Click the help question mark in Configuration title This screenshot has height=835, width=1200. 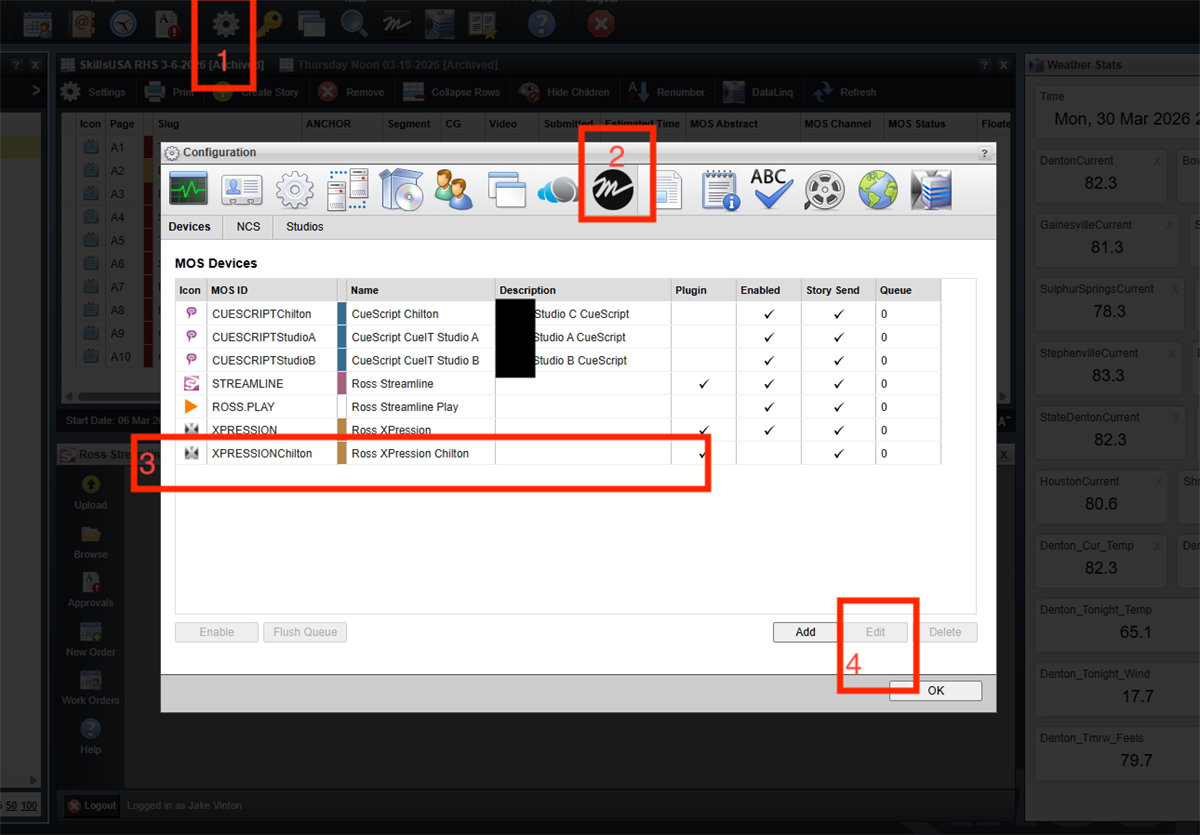pyautogui.click(x=985, y=153)
